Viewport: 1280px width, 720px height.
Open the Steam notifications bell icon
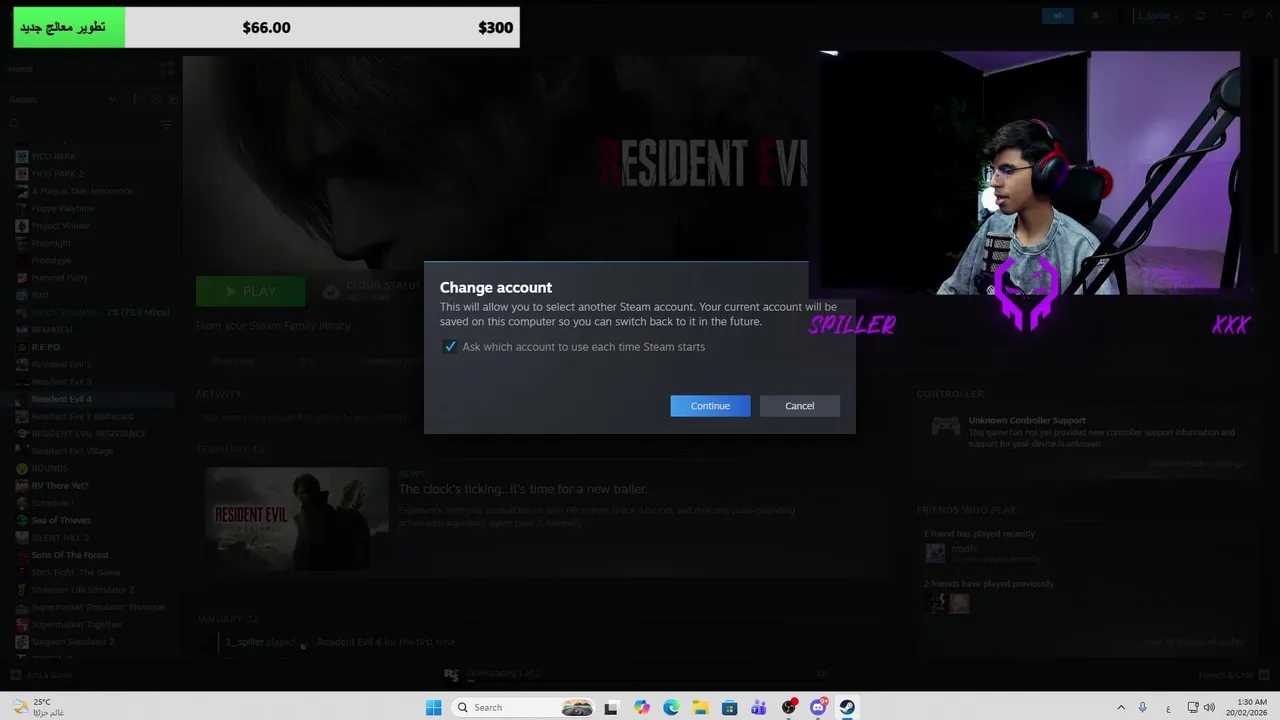pos(1095,16)
